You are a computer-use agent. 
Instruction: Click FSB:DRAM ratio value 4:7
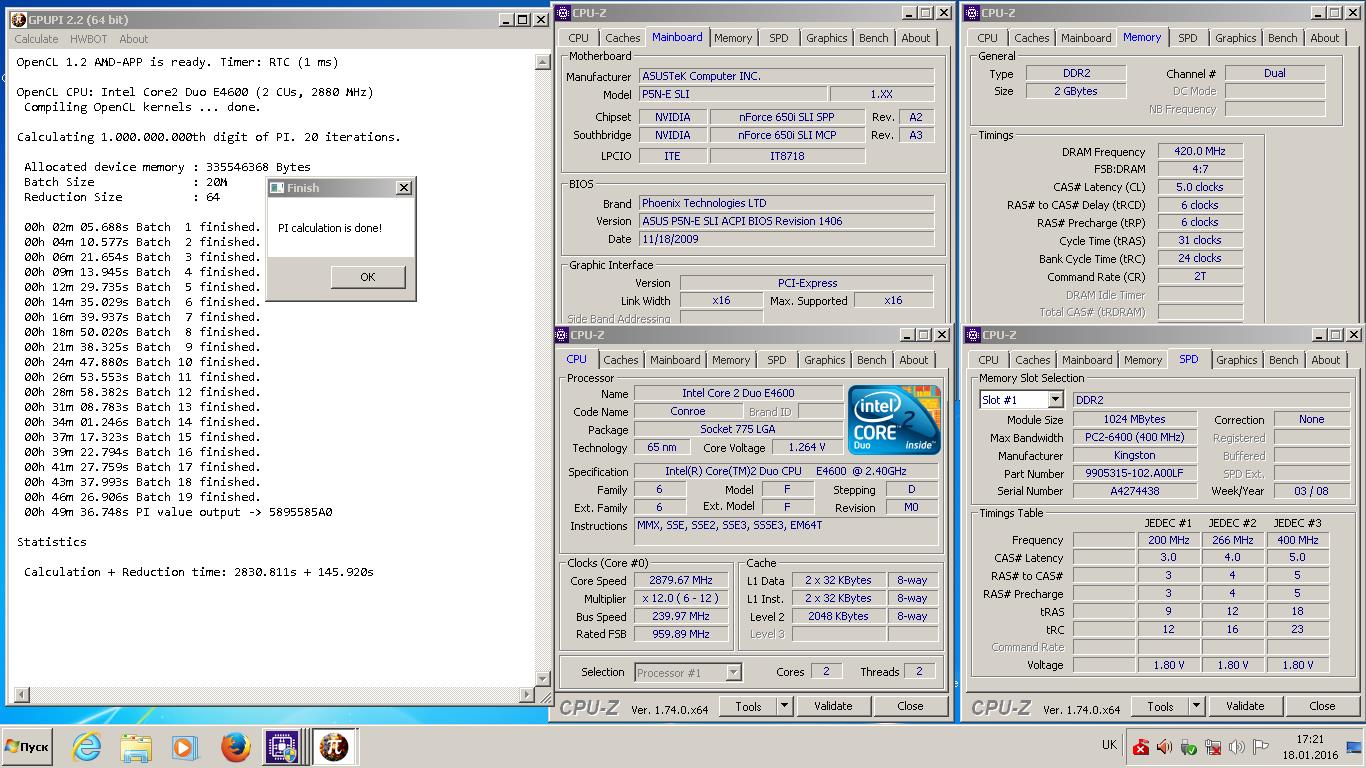coord(1200,170)
